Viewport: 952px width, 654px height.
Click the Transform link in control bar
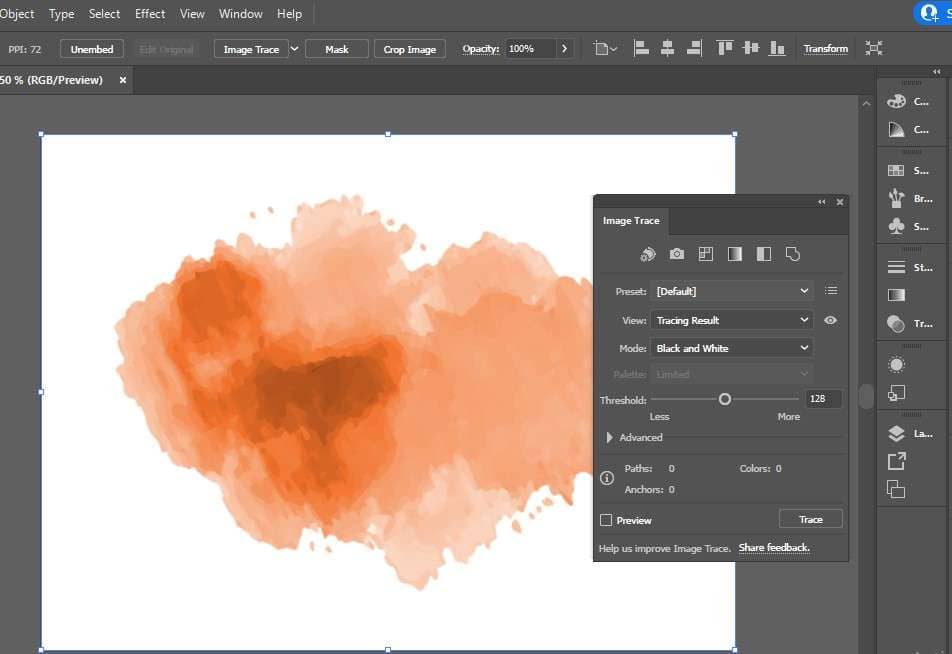pyautogui.click(x=826, y=49)
